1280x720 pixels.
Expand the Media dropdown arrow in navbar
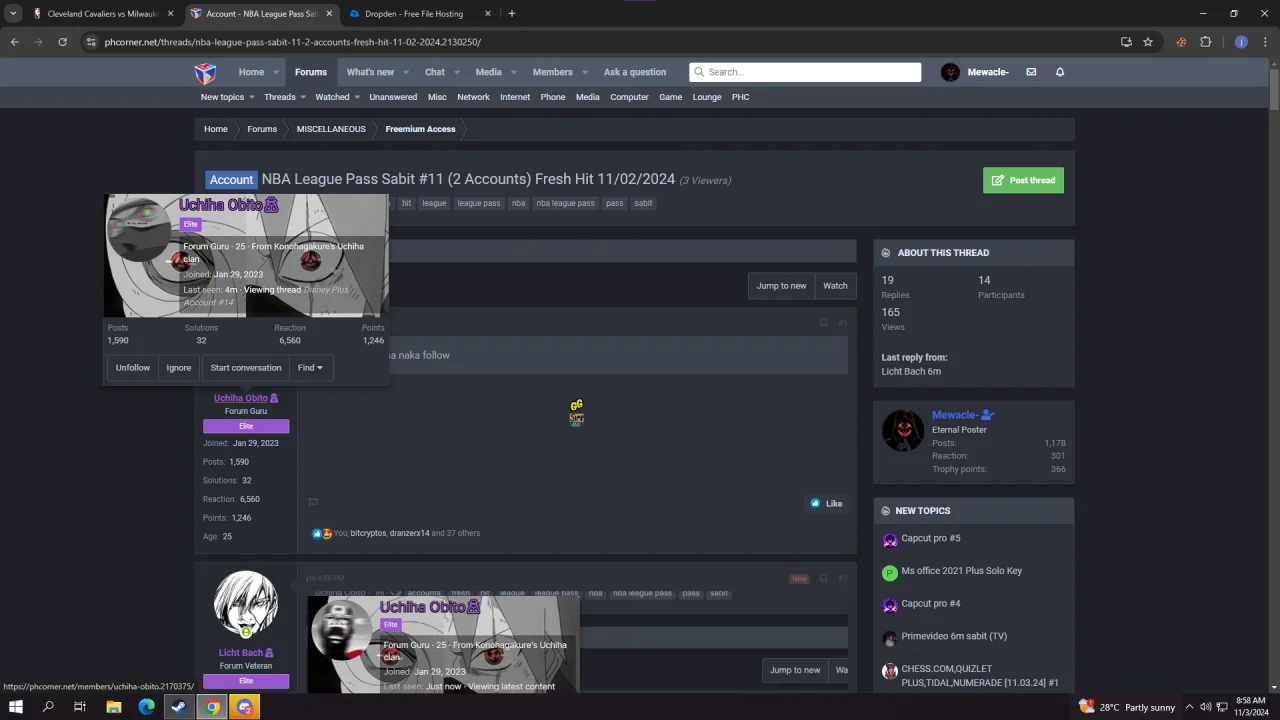(x=513, y=72)
